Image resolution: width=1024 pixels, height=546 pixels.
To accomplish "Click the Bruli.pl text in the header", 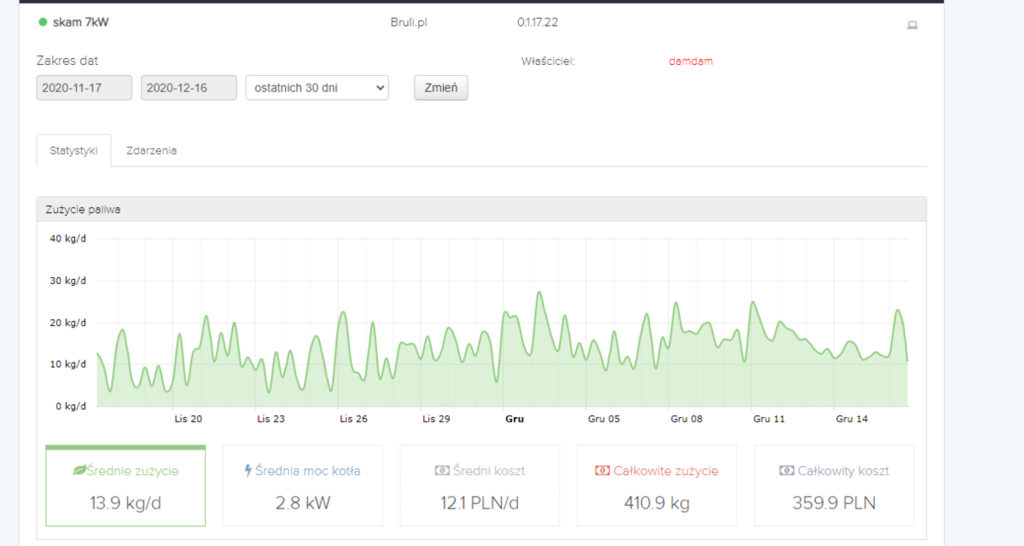I will 411,22.
